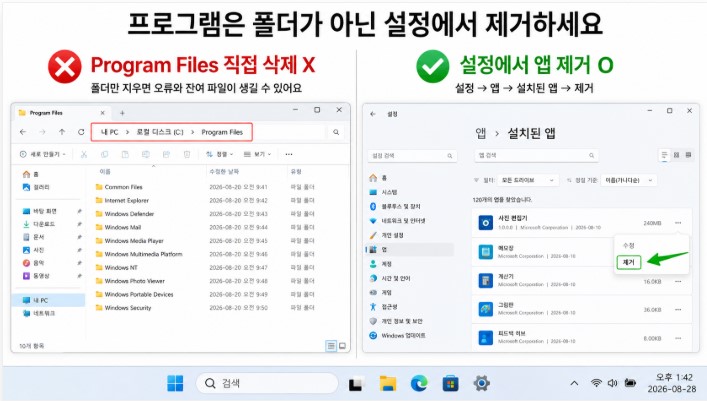Open the 정렬 sort dropdown in Explorer
This screenshot has height=401, width=707.
coord(220,154)
